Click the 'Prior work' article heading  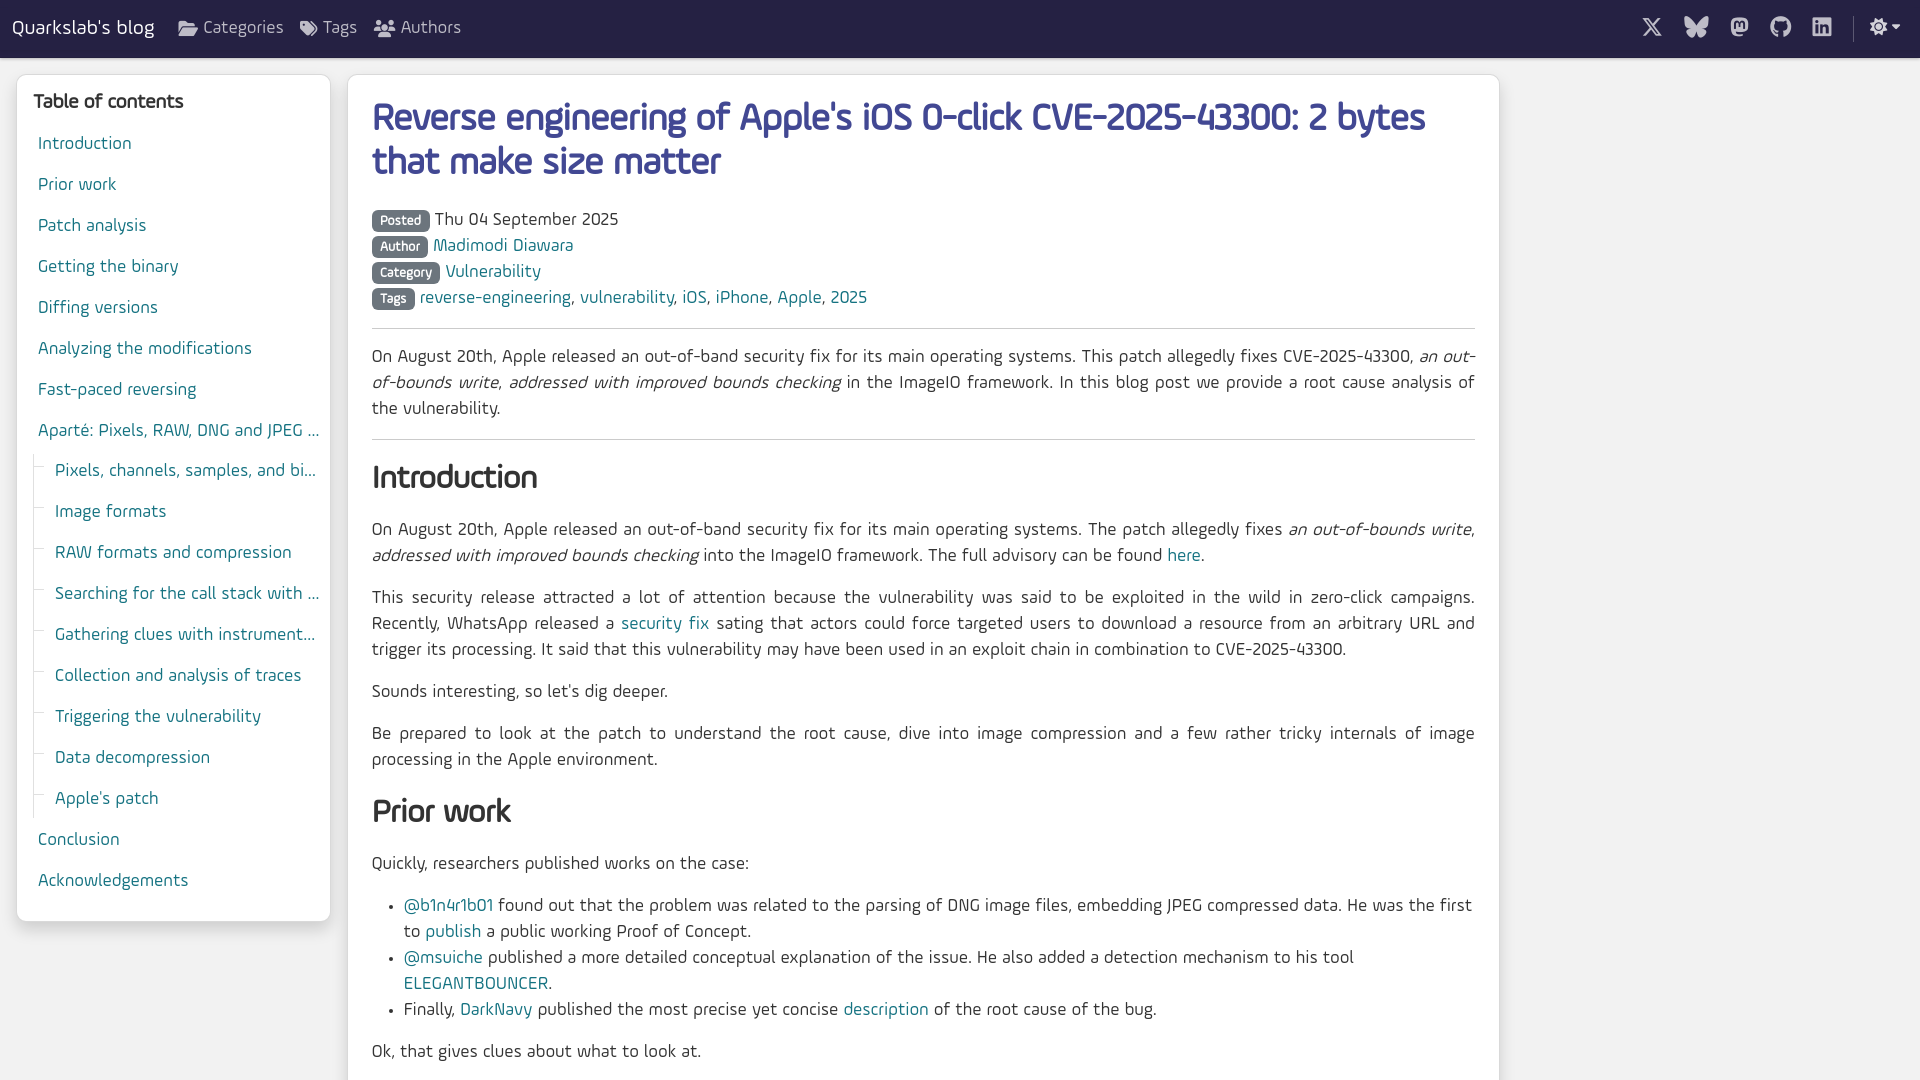click(441, 812)
